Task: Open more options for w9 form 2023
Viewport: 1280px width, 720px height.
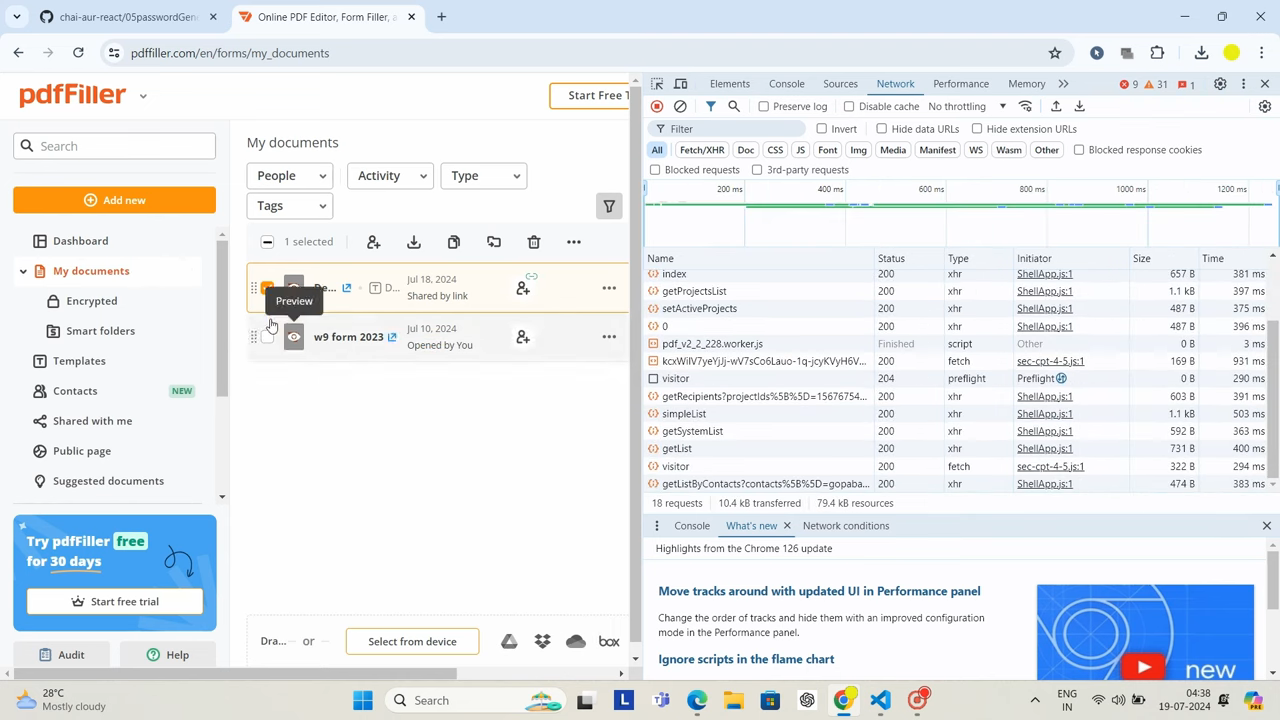Action: click(x=609, y=337)
